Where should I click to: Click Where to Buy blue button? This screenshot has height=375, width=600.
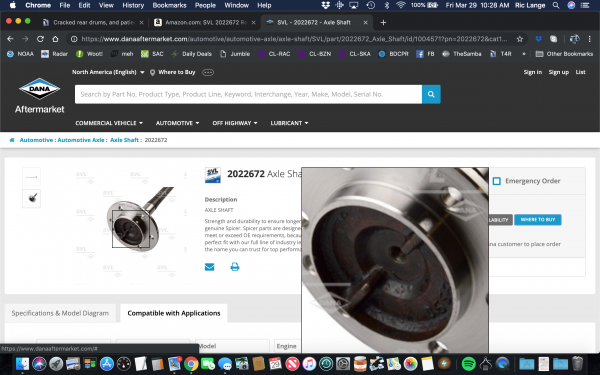click(x=538, y=220)
